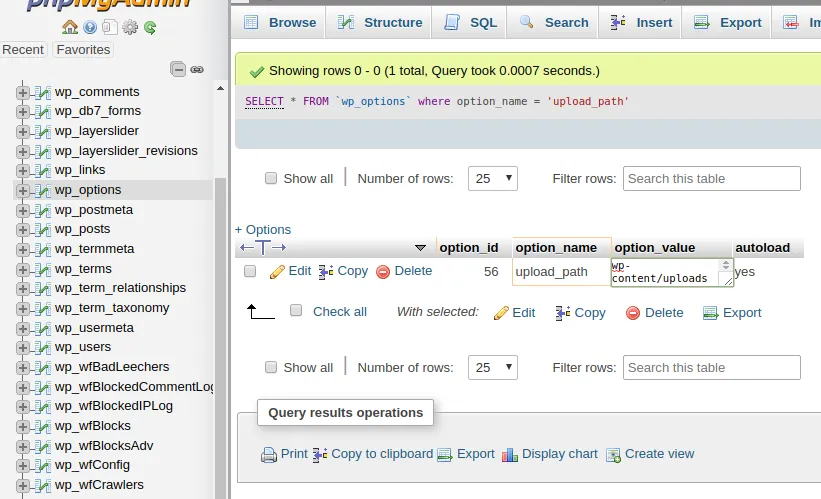
Task: Click wp_db7_forms table icon
Action: (43, 112)
